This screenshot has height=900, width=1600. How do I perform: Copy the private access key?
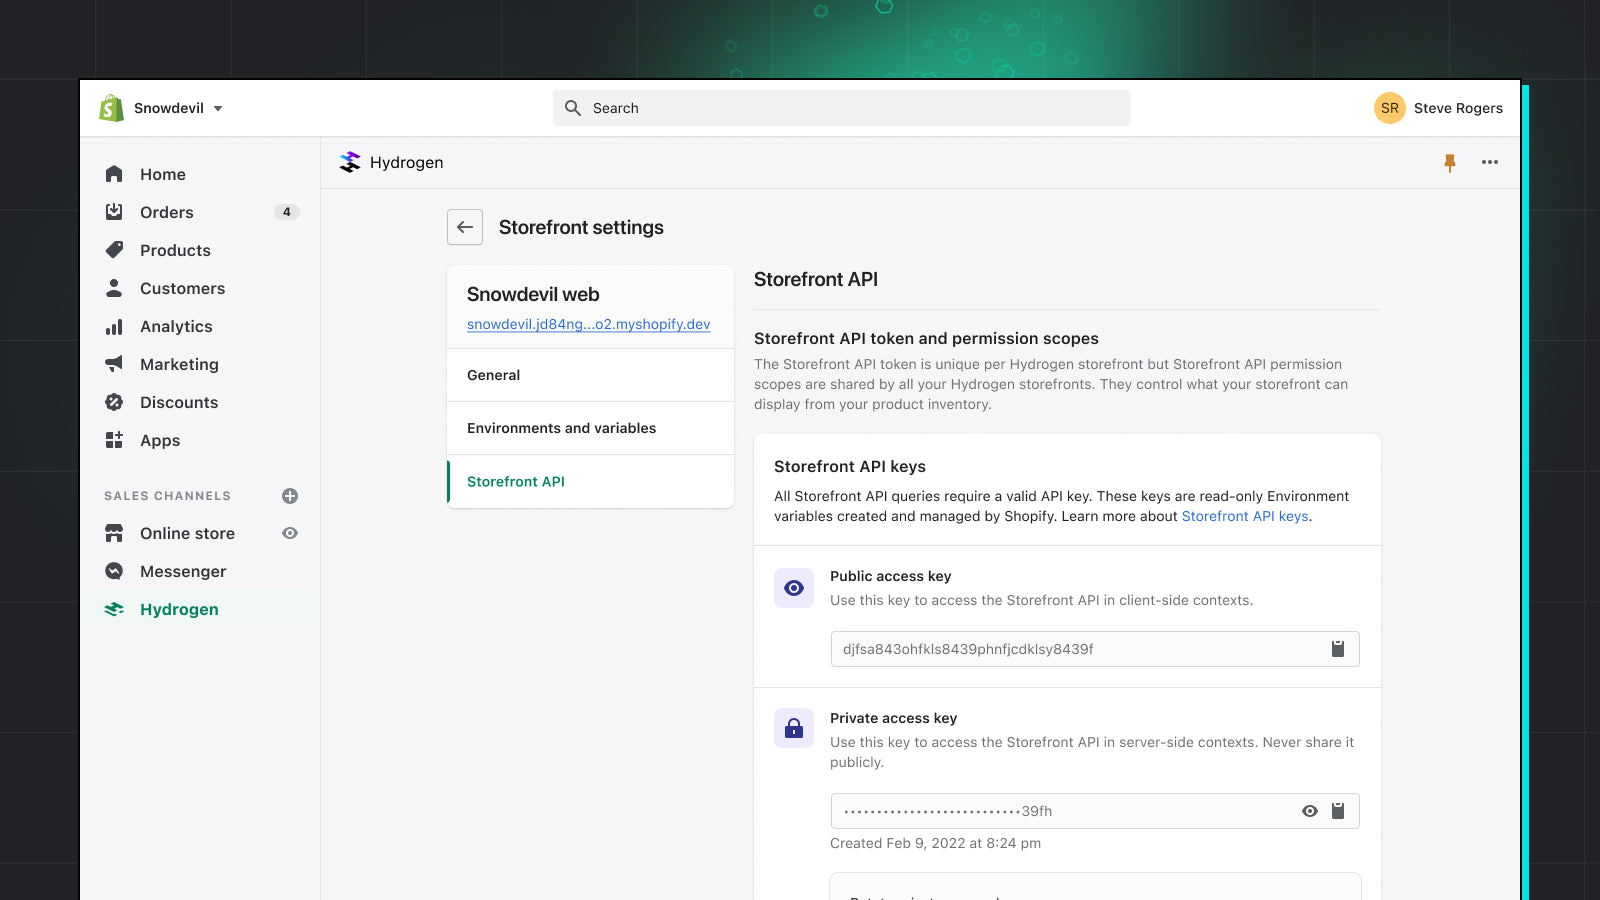[1339, 811]
